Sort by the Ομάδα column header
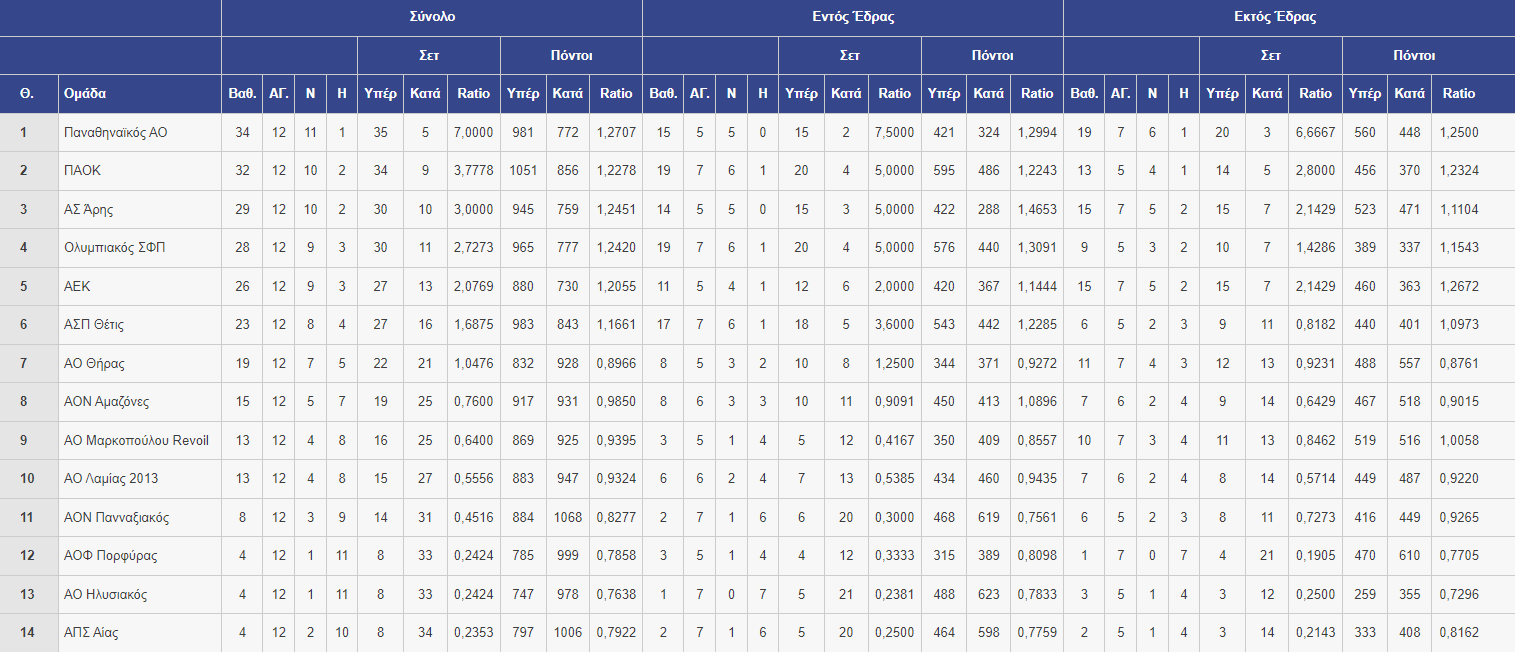The height and width of the screenshot is (652, 1515). (85, 93)
